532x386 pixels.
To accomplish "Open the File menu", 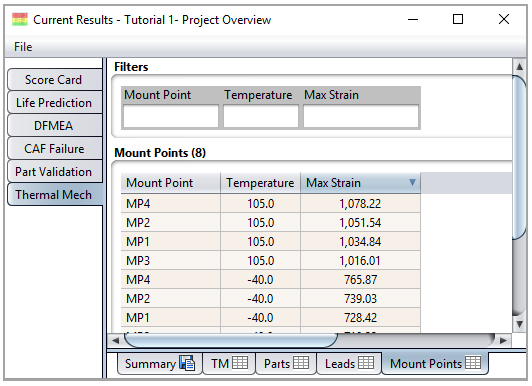I will click(x=23, y=47).
